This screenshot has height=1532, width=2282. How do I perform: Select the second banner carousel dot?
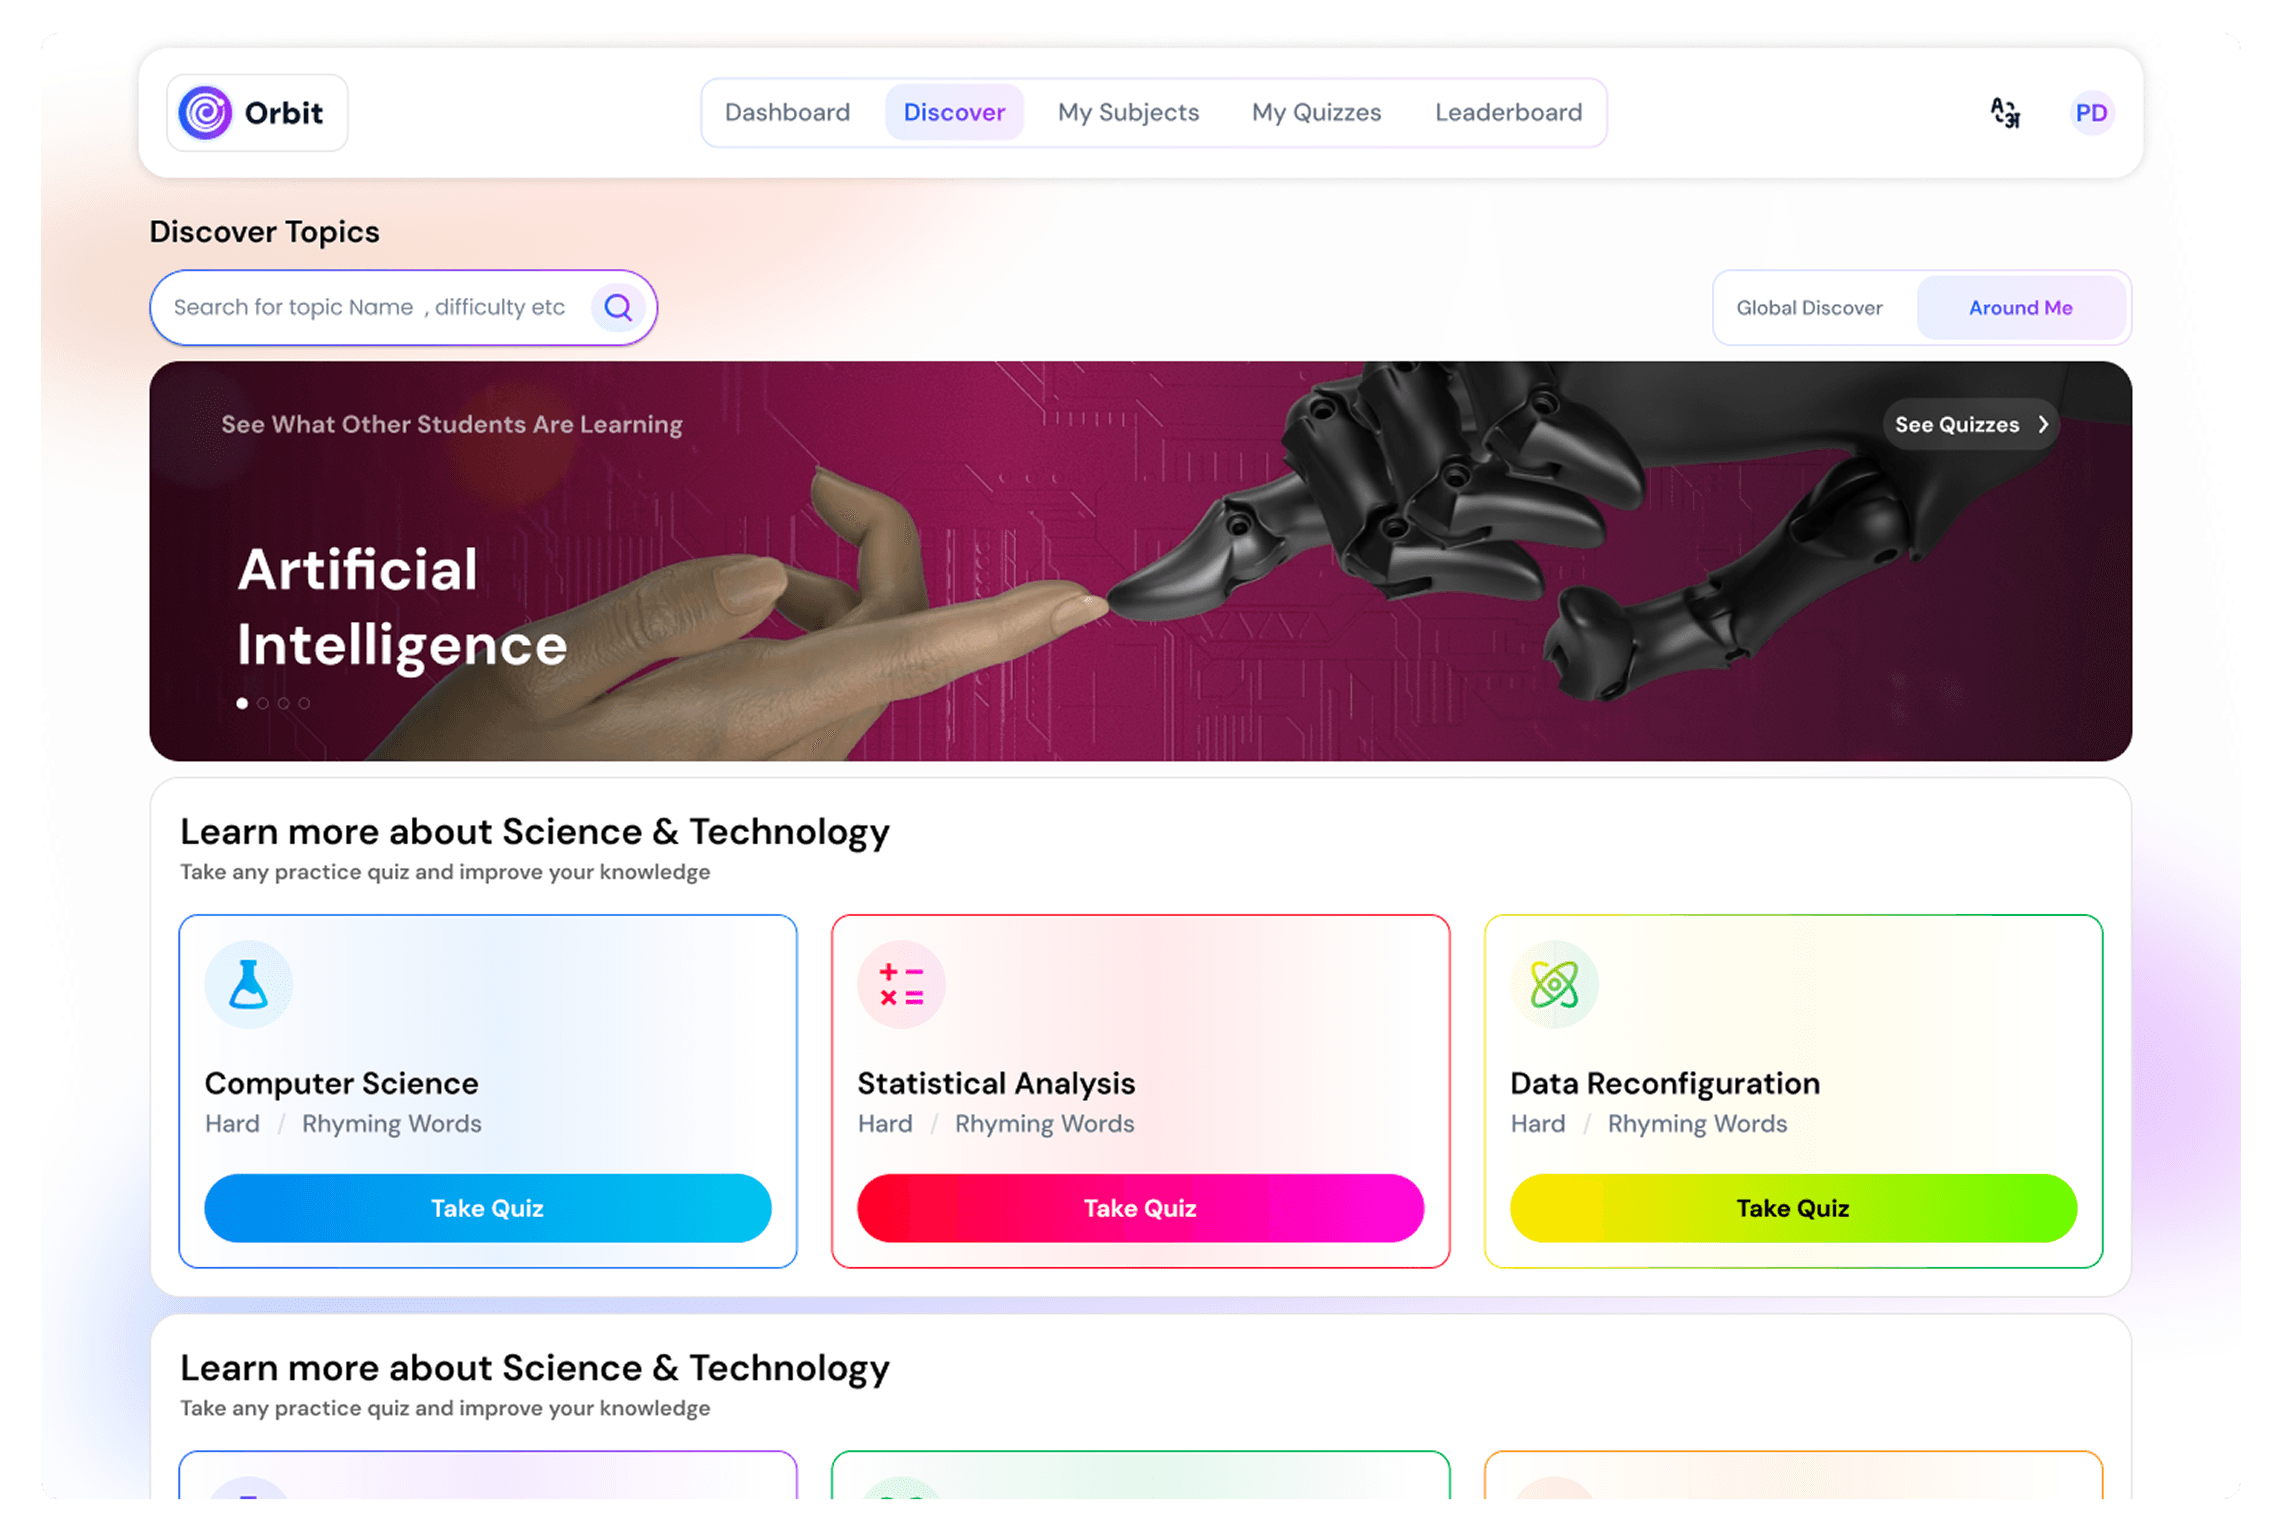pyautogui.click(x=263, y=703)
